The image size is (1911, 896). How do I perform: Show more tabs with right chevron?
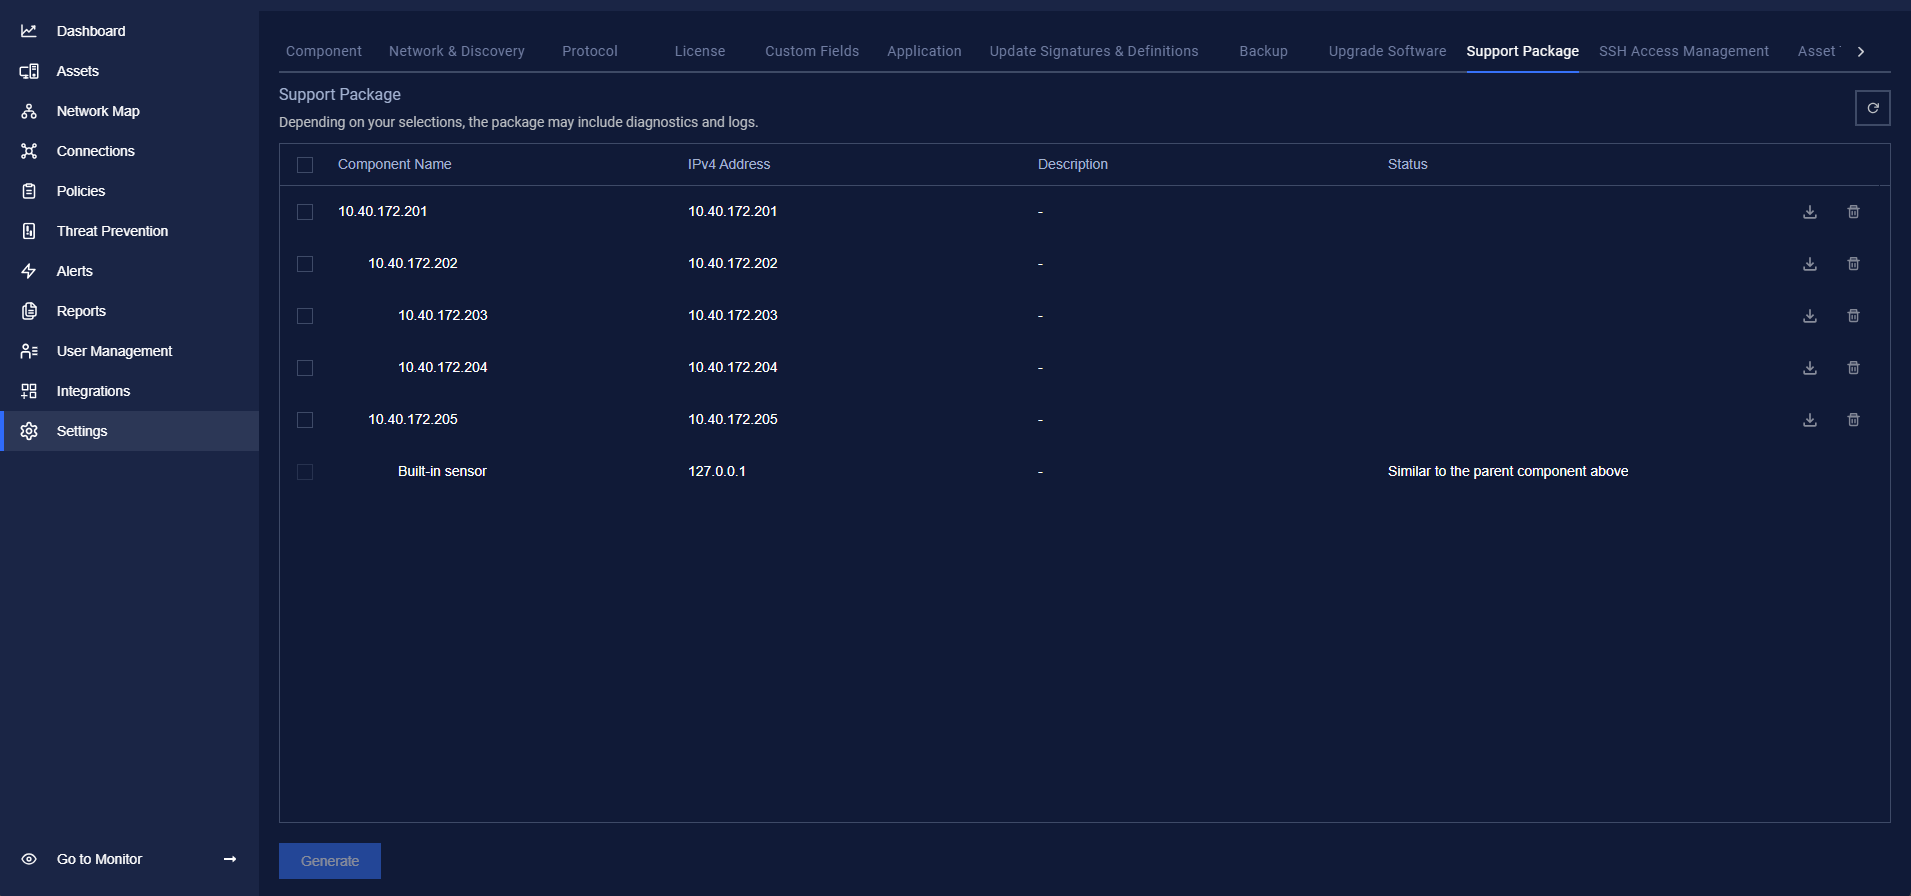pyautogui.click(x=1860, y=51)
